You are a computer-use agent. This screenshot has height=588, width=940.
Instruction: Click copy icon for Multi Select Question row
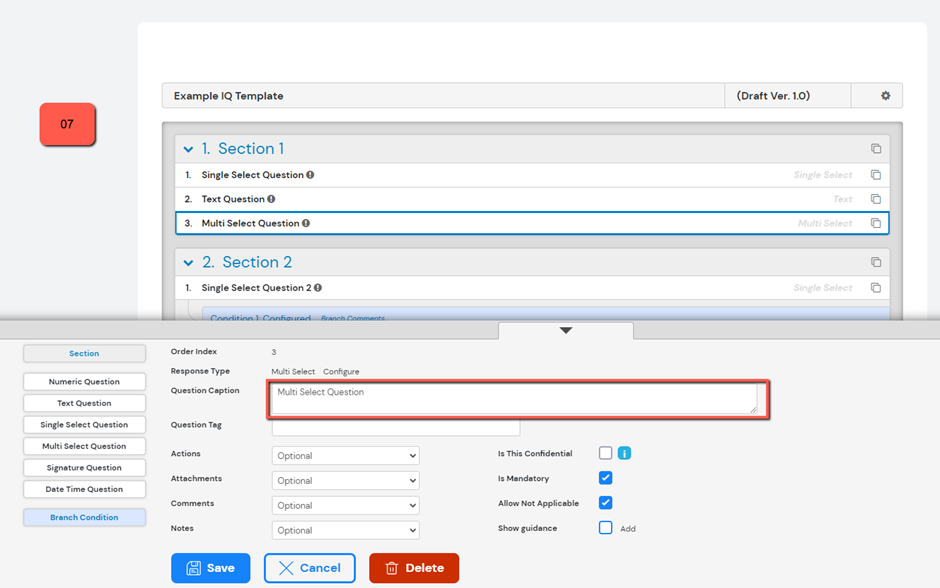(x=876, y=224)
